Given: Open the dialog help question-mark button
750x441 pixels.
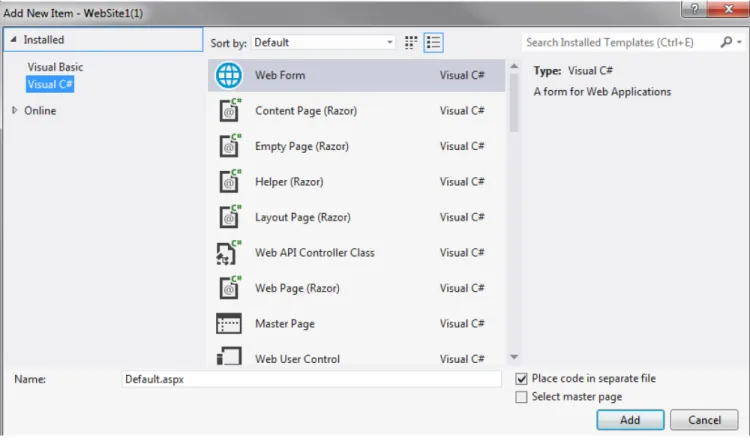Looking at the screenshot, I should 695,9.
